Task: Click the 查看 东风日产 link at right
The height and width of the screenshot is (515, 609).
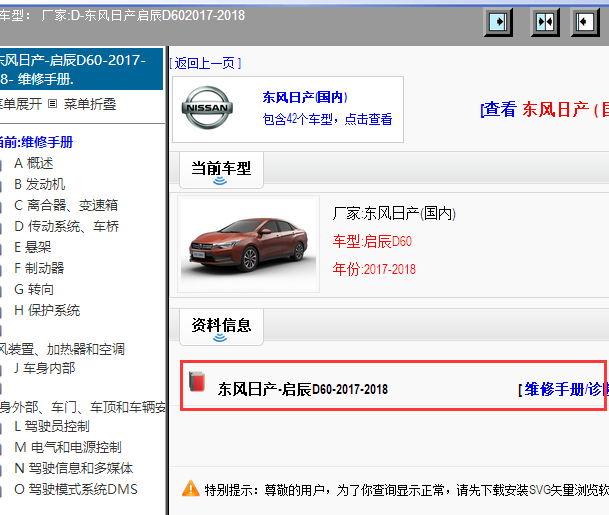Action: tap(545, 109)
